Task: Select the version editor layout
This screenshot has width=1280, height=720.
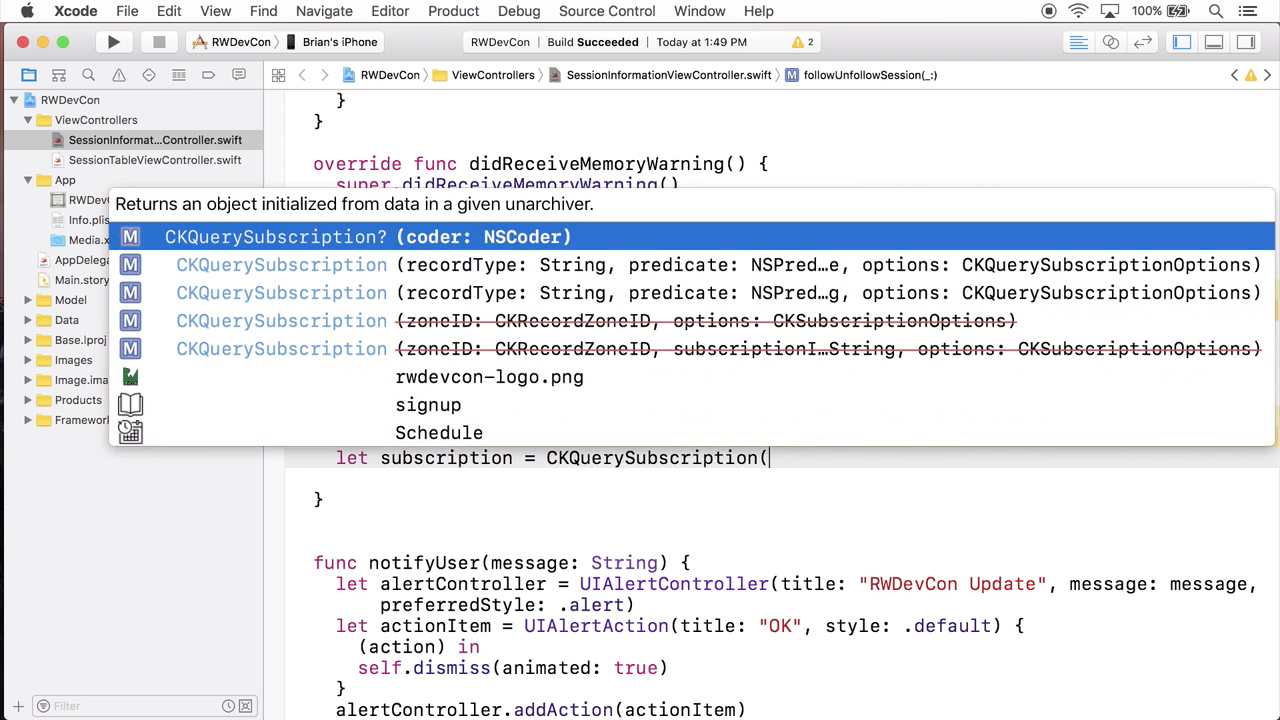Action: pos(1143,42)
